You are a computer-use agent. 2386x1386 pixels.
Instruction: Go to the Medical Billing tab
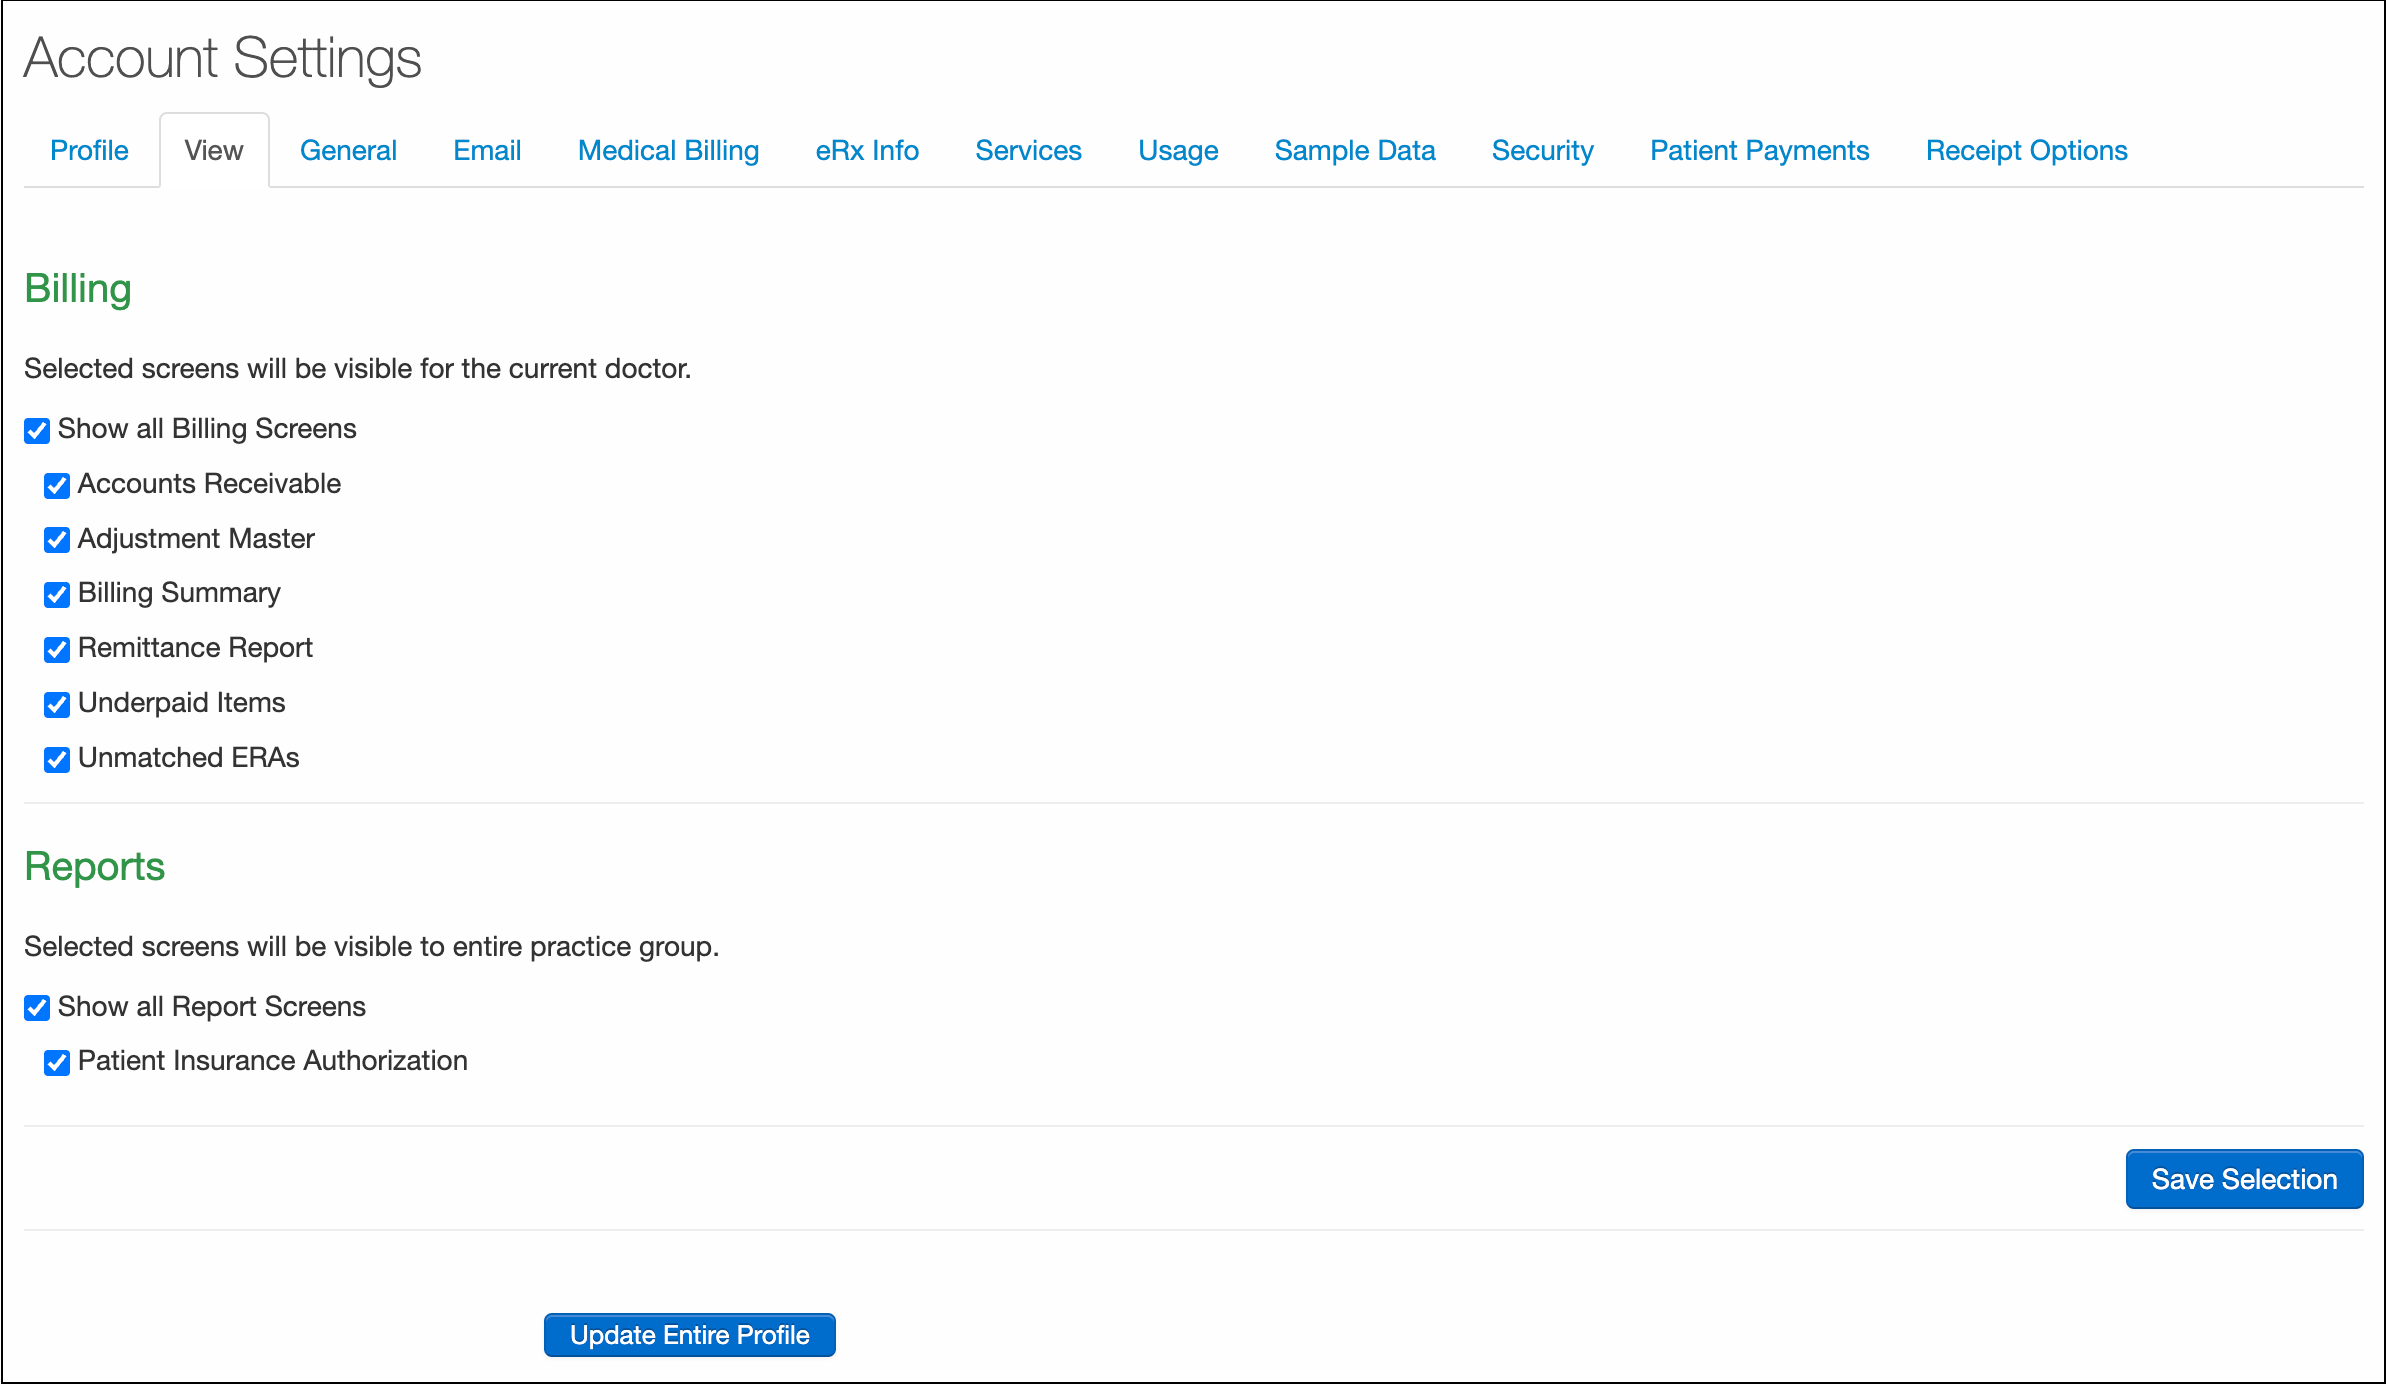coord(668,151)
